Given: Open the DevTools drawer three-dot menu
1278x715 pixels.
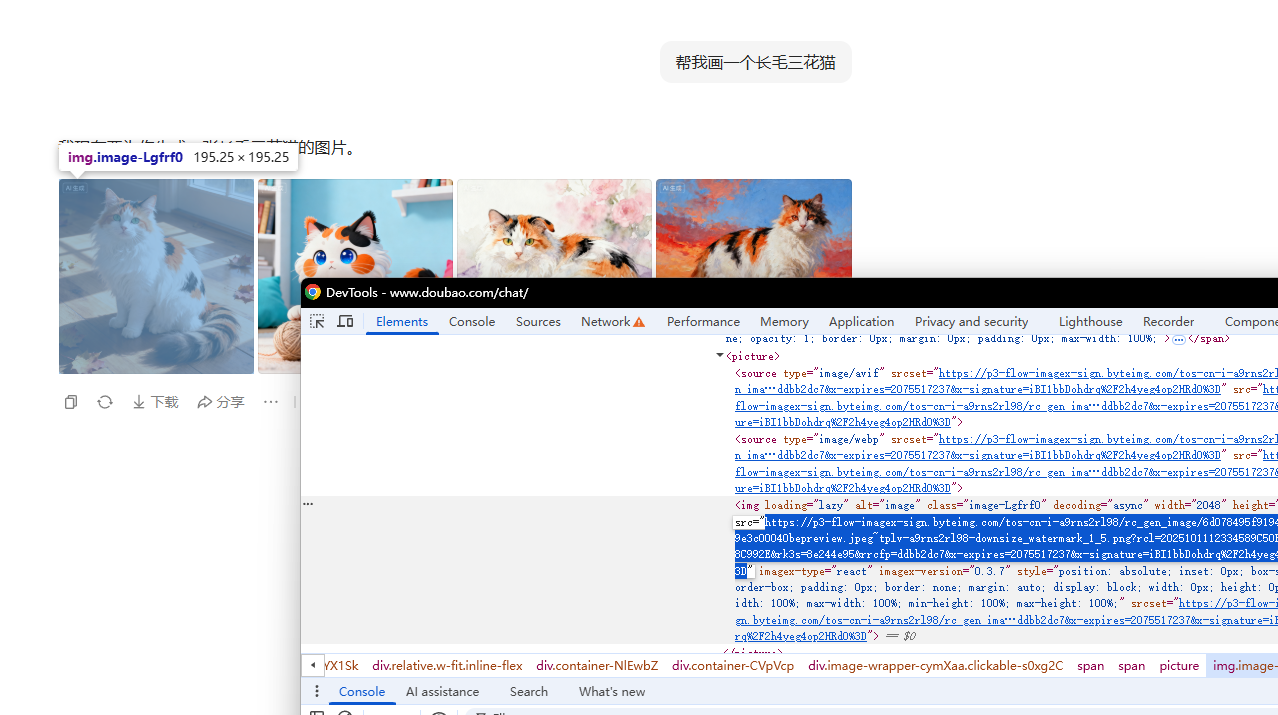Looking at the screenshot, I should click(x=316, y=692).
